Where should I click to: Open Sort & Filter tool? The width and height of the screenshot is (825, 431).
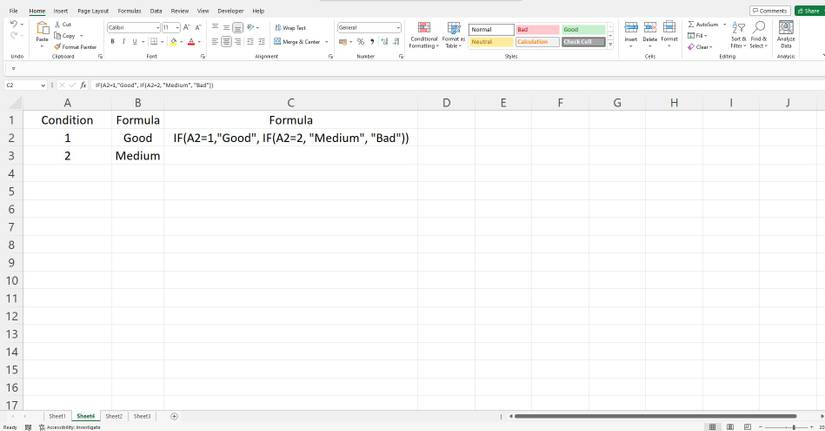(x=738, y=35)
